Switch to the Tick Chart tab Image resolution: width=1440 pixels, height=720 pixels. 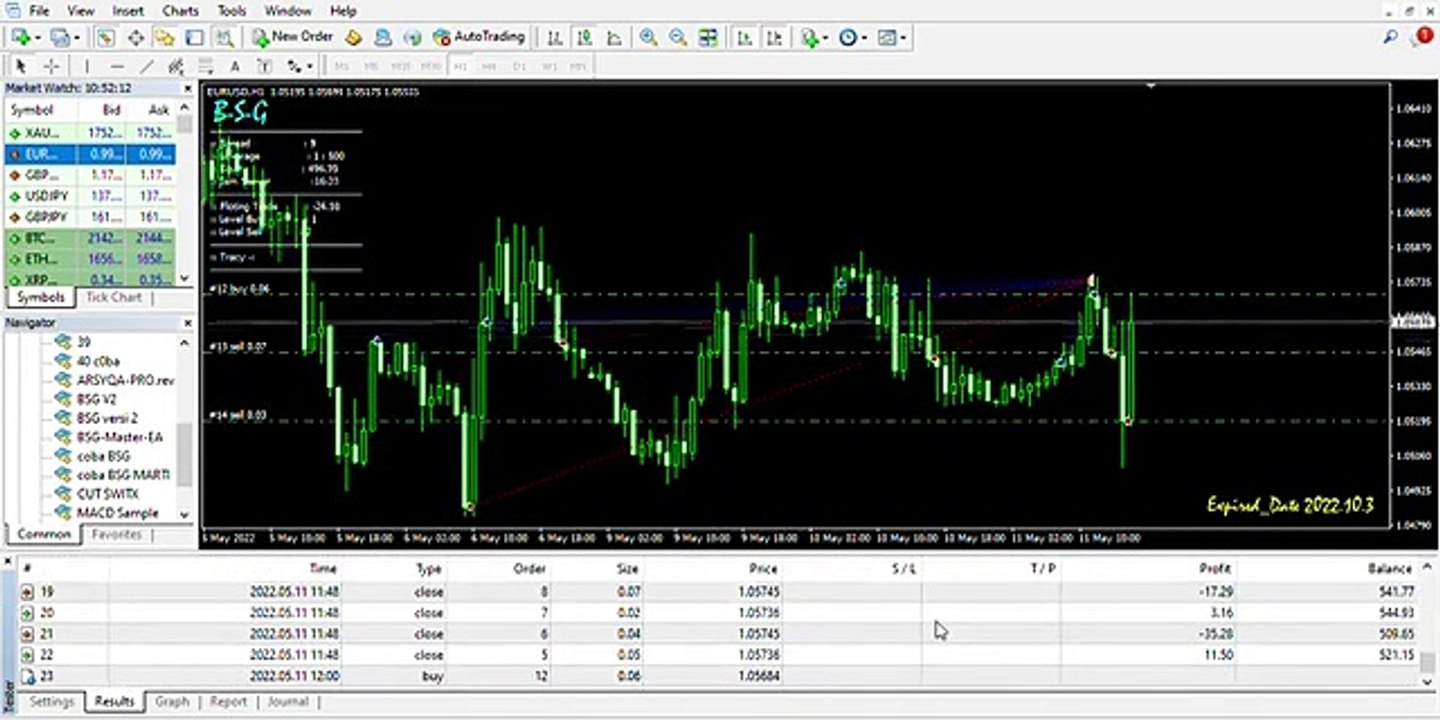coord(113,297)
